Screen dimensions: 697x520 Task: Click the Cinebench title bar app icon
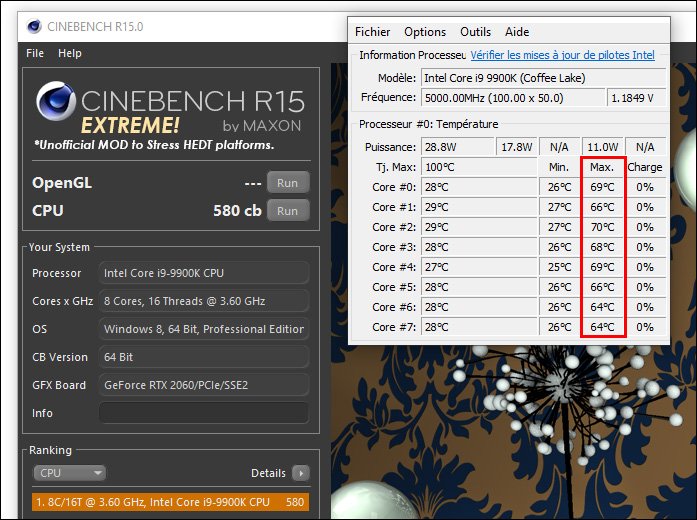[34, 27]
